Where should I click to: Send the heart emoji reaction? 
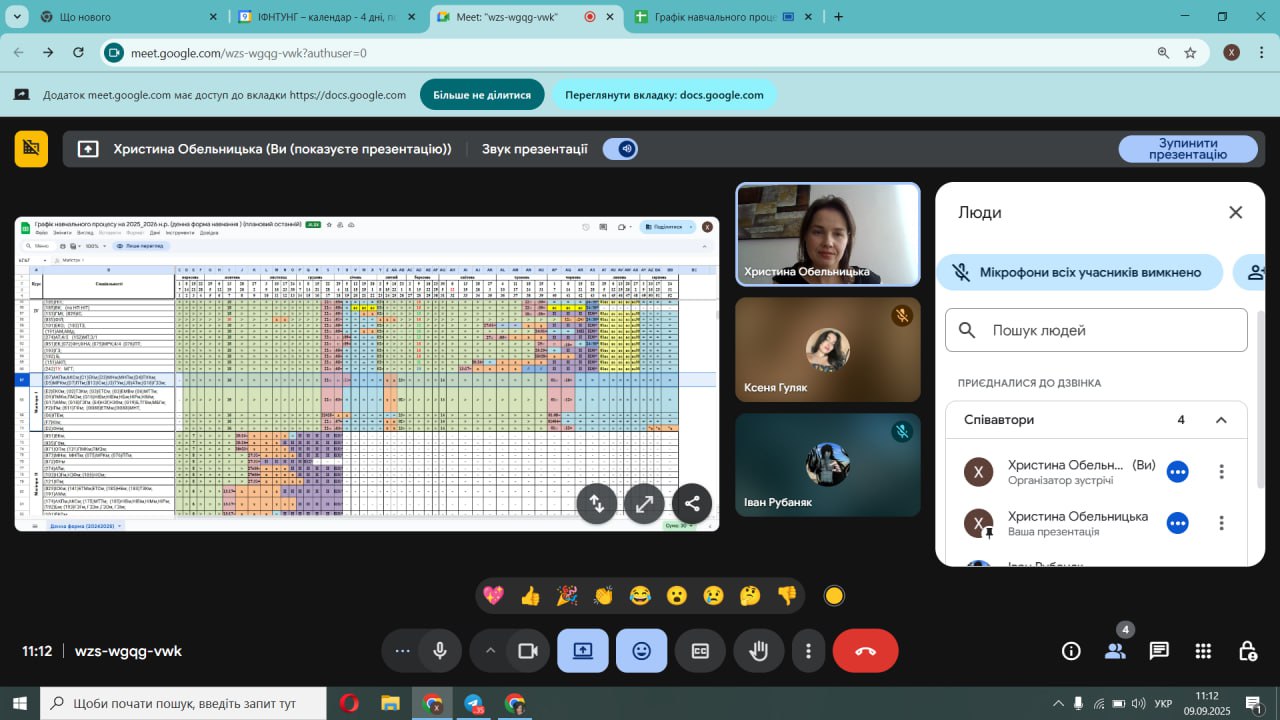tap(493, 596)
